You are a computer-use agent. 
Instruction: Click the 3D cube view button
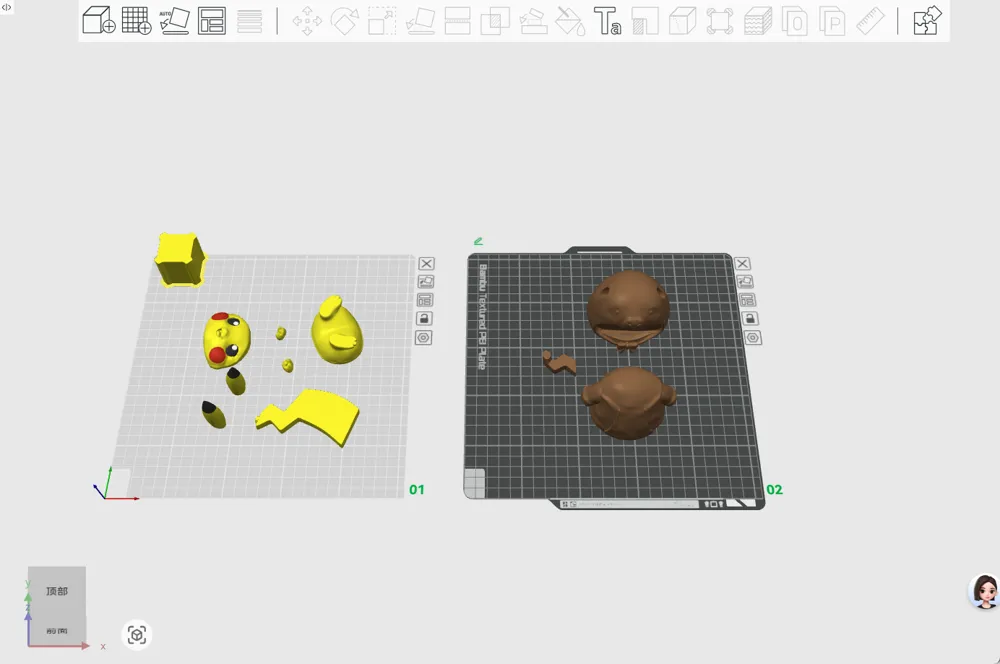[x=136, y=635]
